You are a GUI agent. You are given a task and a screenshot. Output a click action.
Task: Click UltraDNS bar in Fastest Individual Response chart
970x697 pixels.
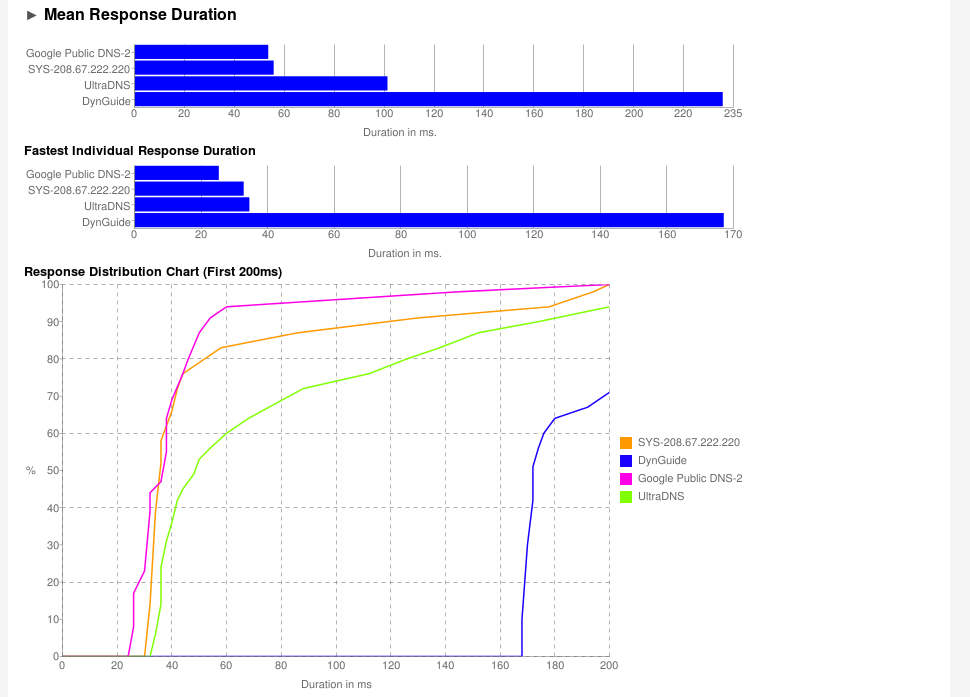pos(191,205)
